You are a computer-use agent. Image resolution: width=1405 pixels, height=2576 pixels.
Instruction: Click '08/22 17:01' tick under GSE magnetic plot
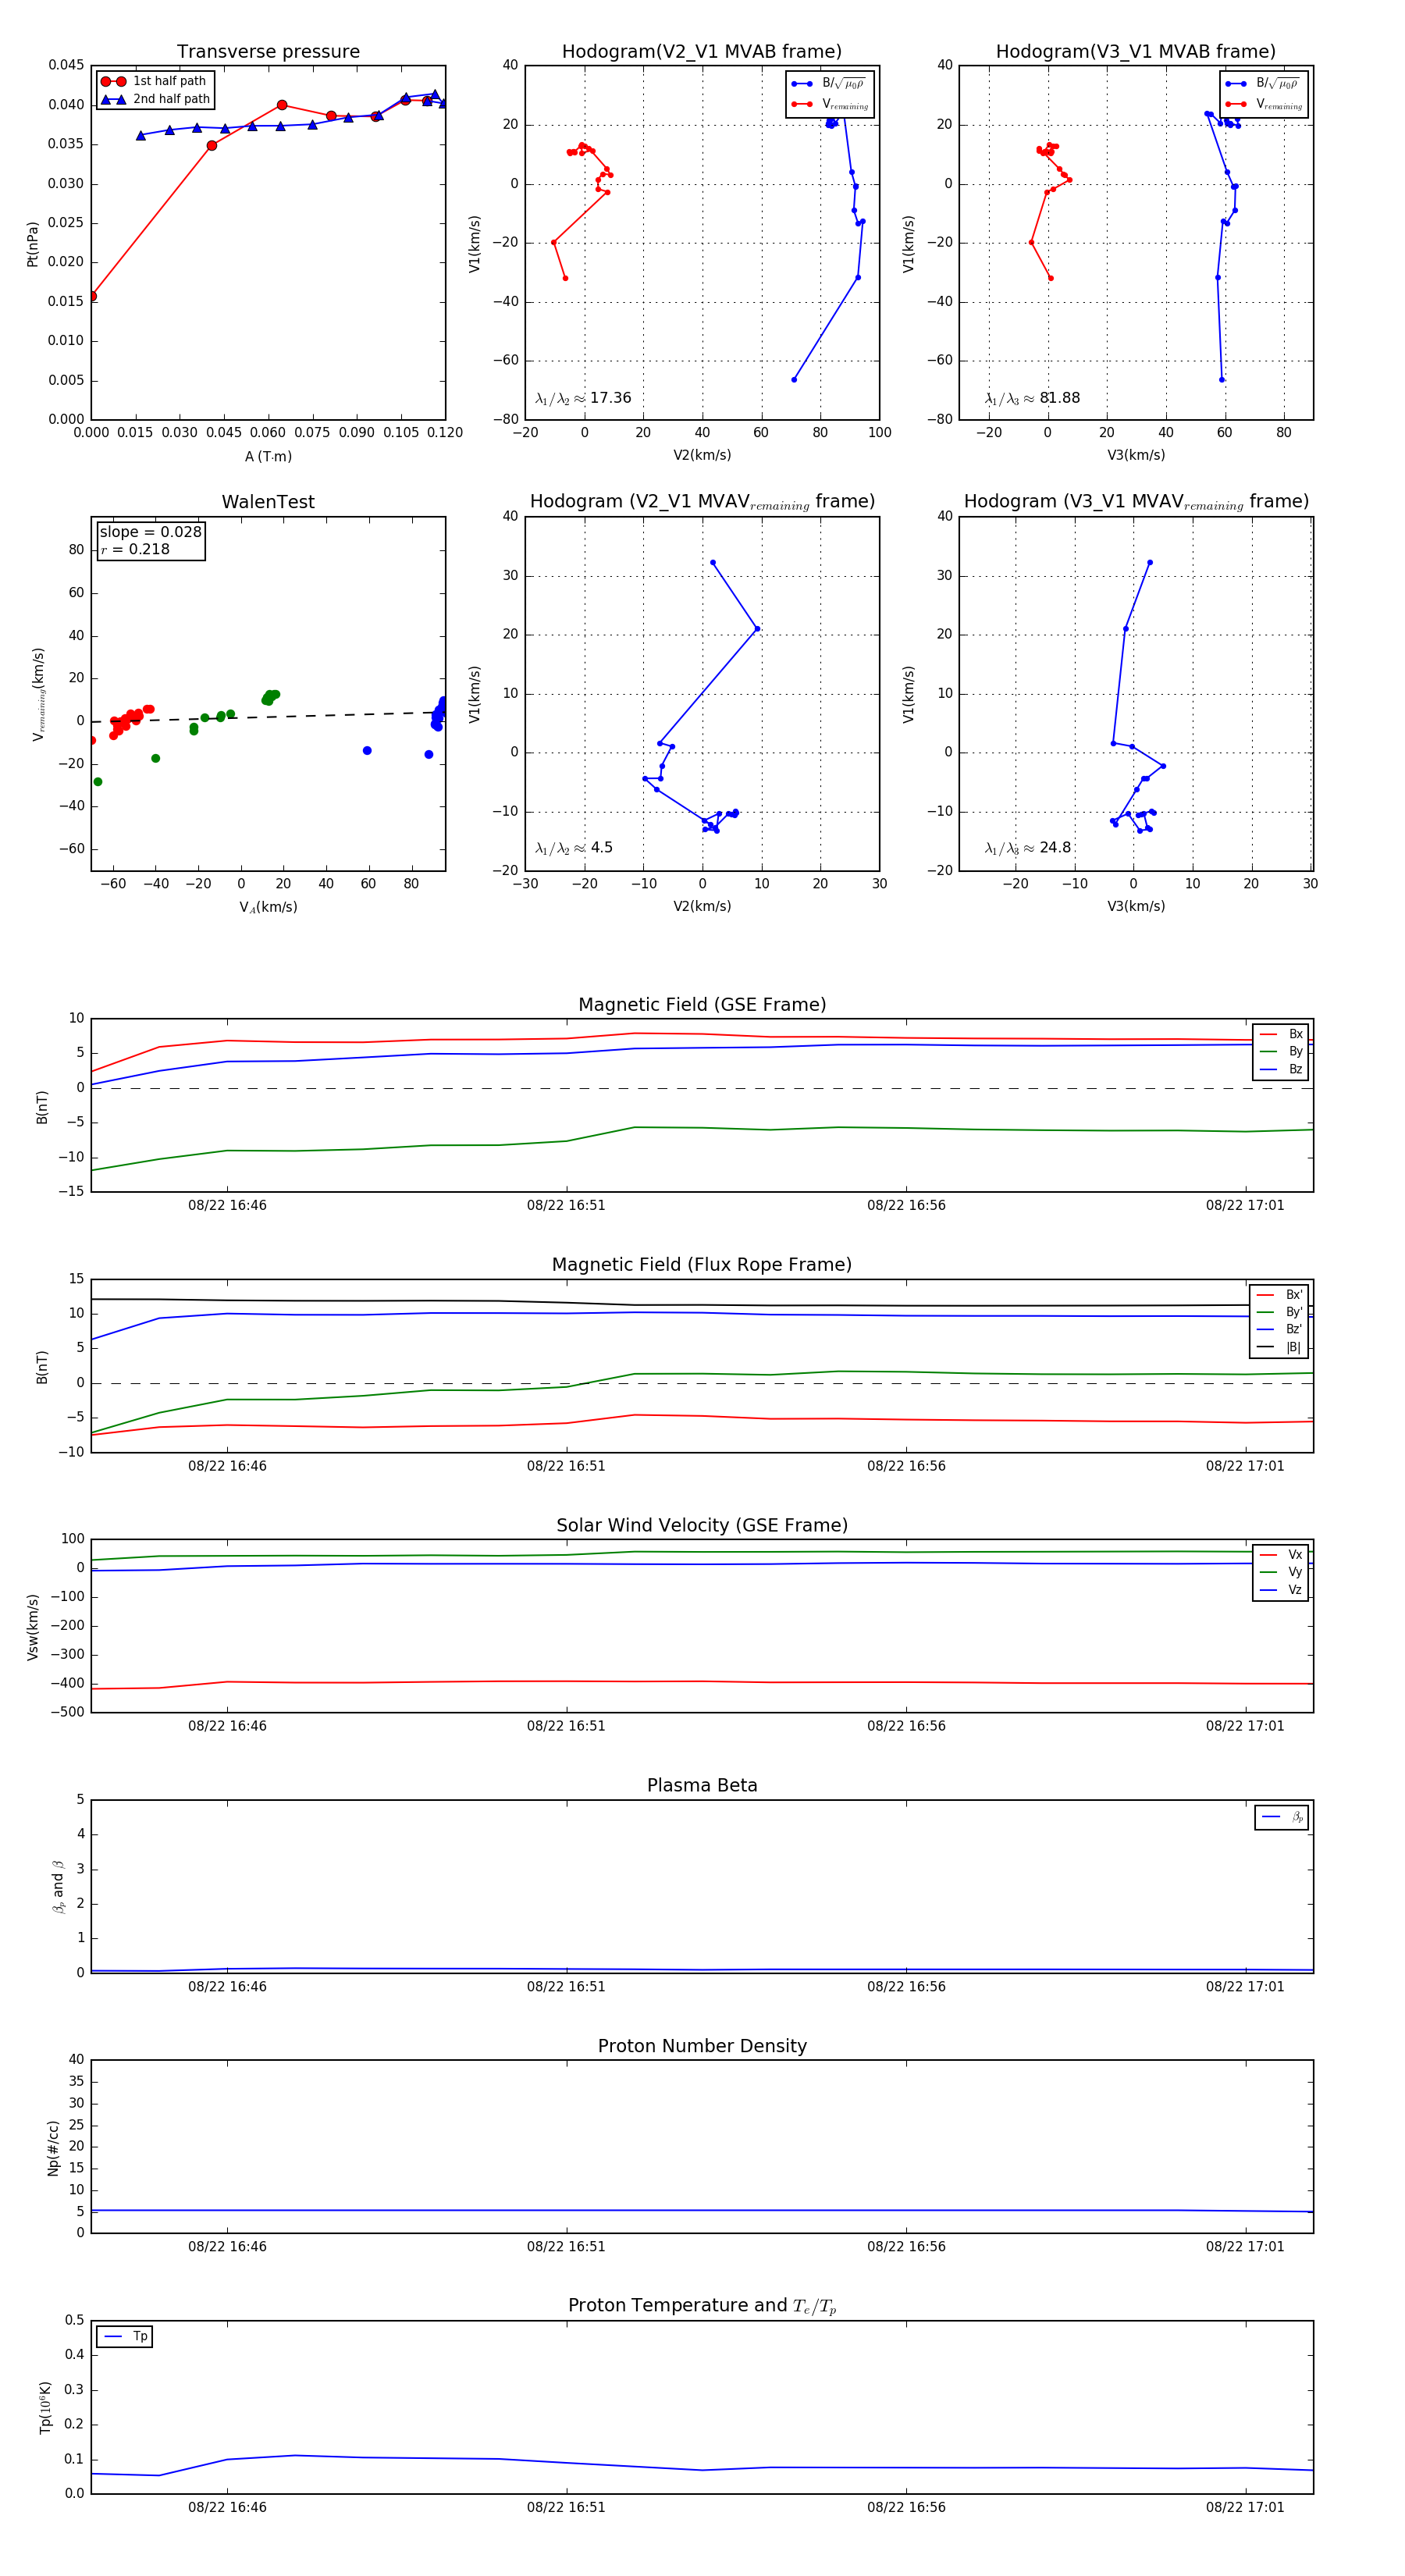(1245, 1205)
